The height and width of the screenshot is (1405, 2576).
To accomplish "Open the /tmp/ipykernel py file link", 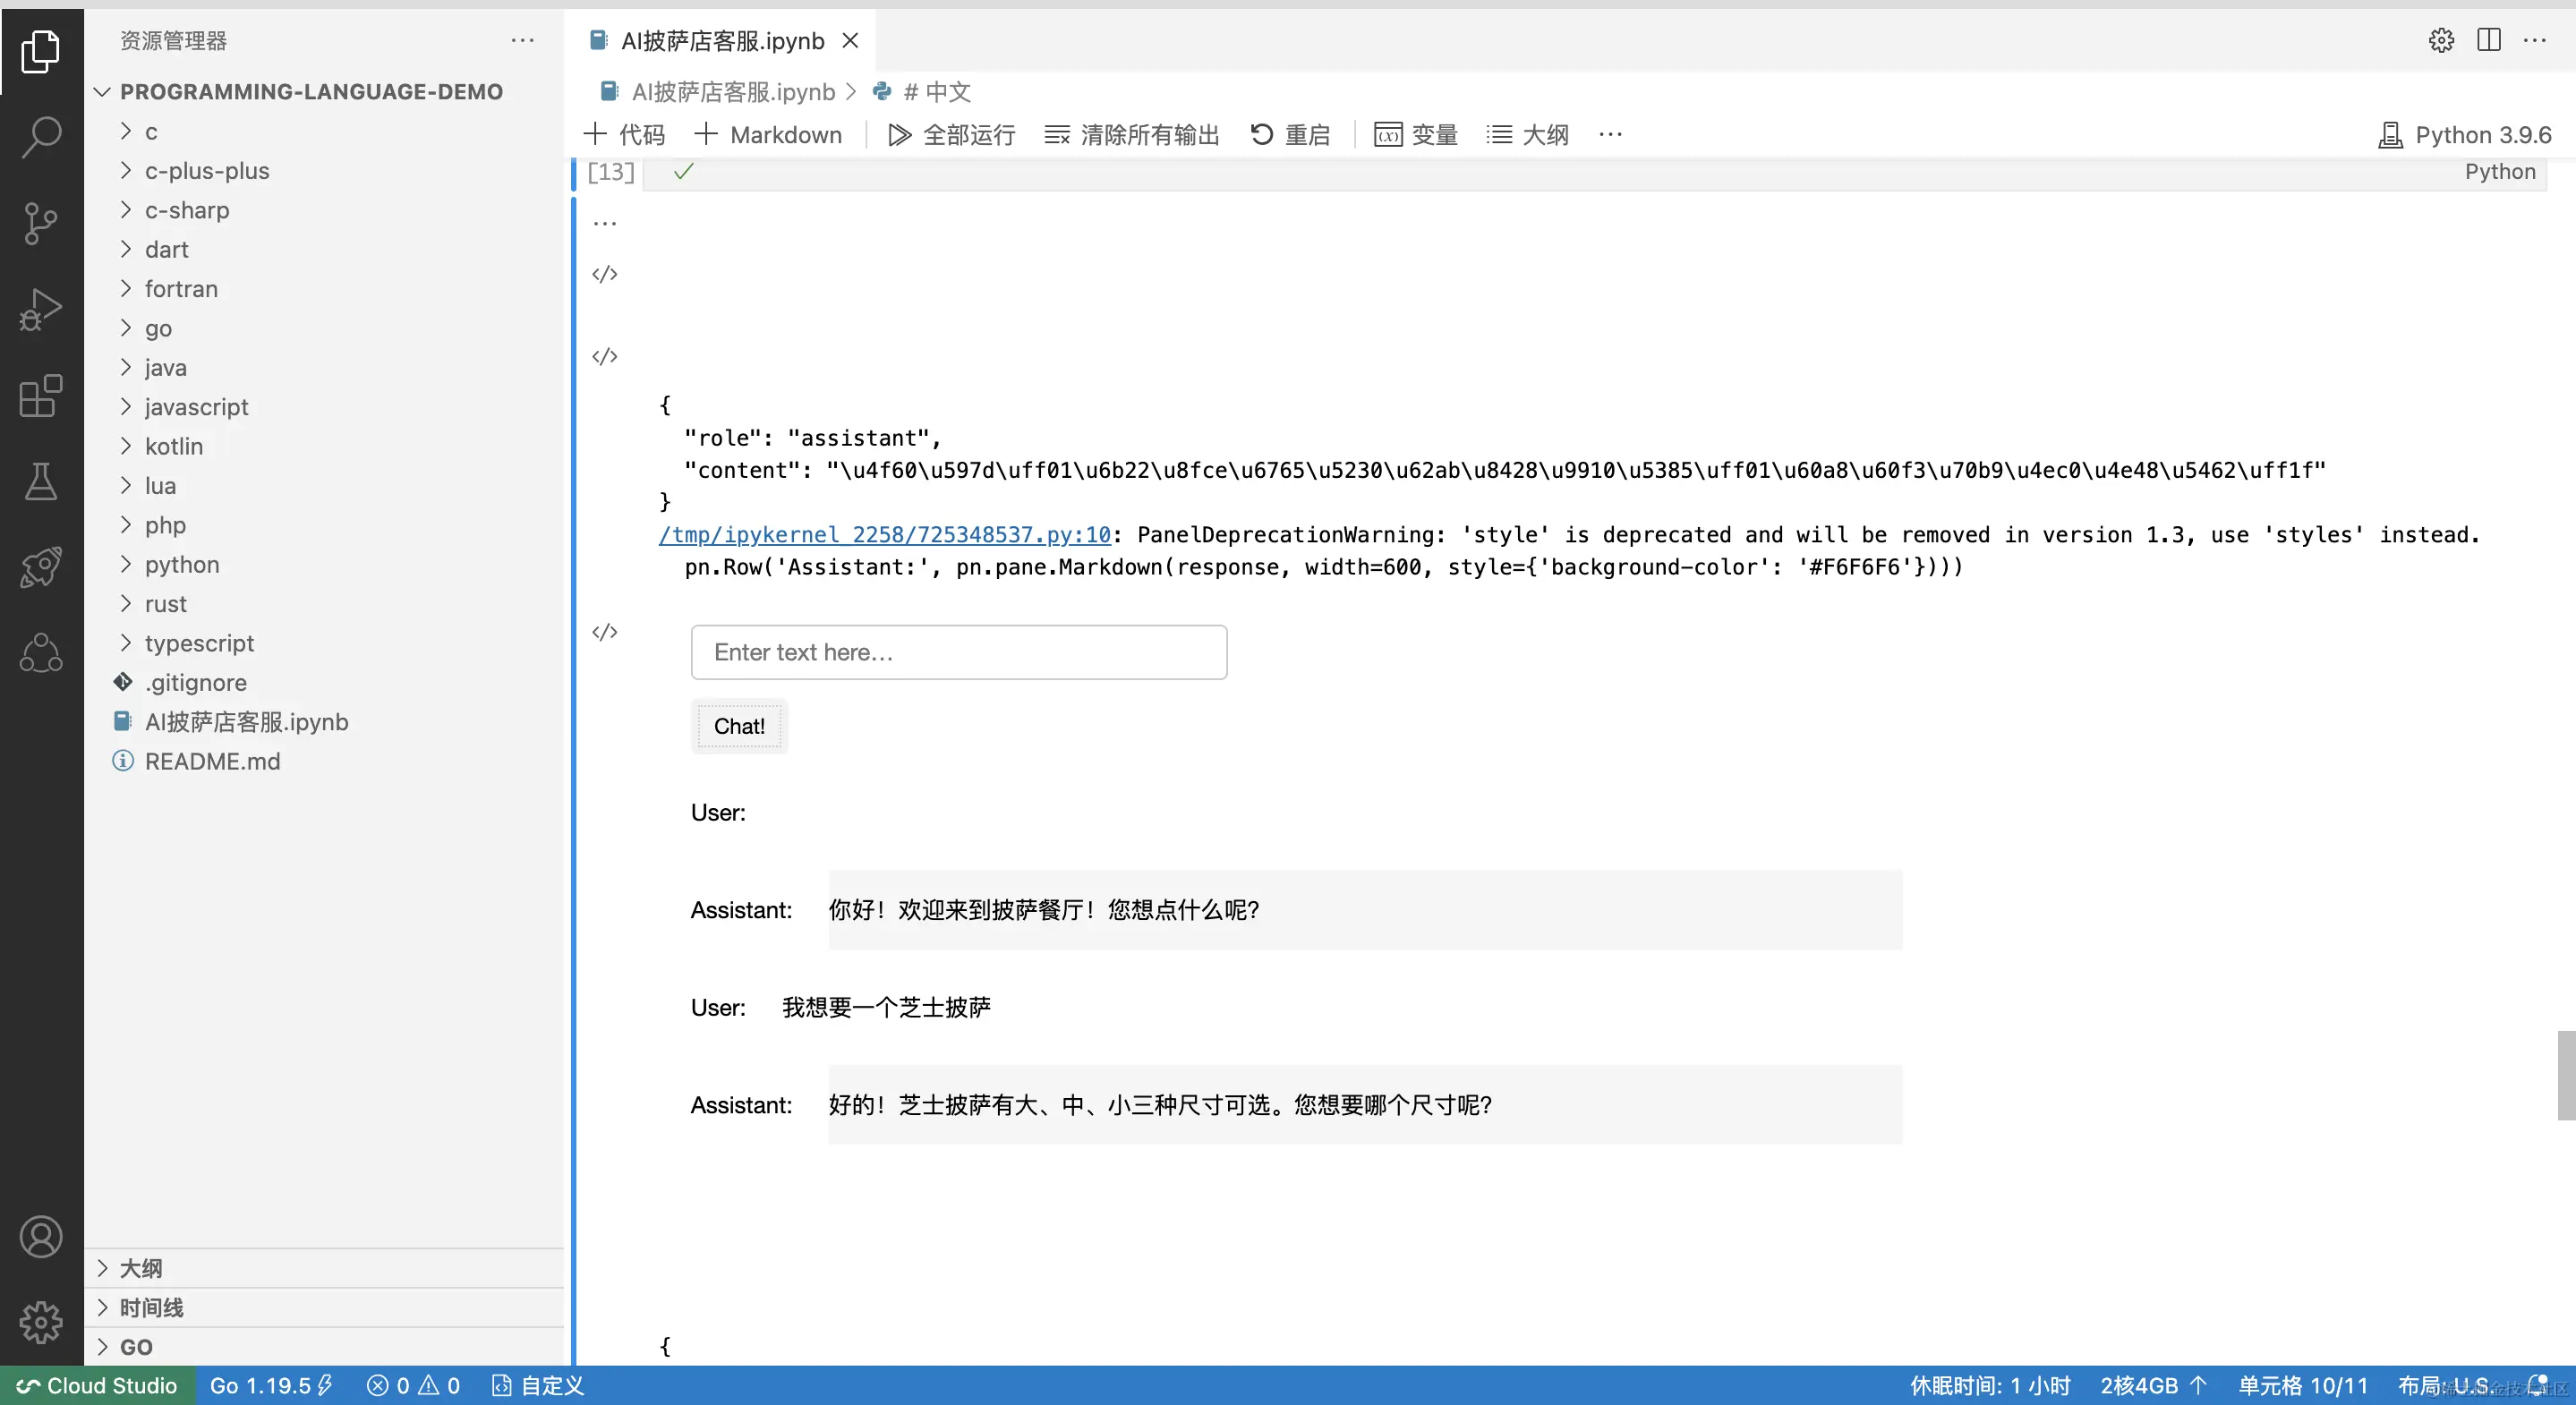I will click(884, 535).
